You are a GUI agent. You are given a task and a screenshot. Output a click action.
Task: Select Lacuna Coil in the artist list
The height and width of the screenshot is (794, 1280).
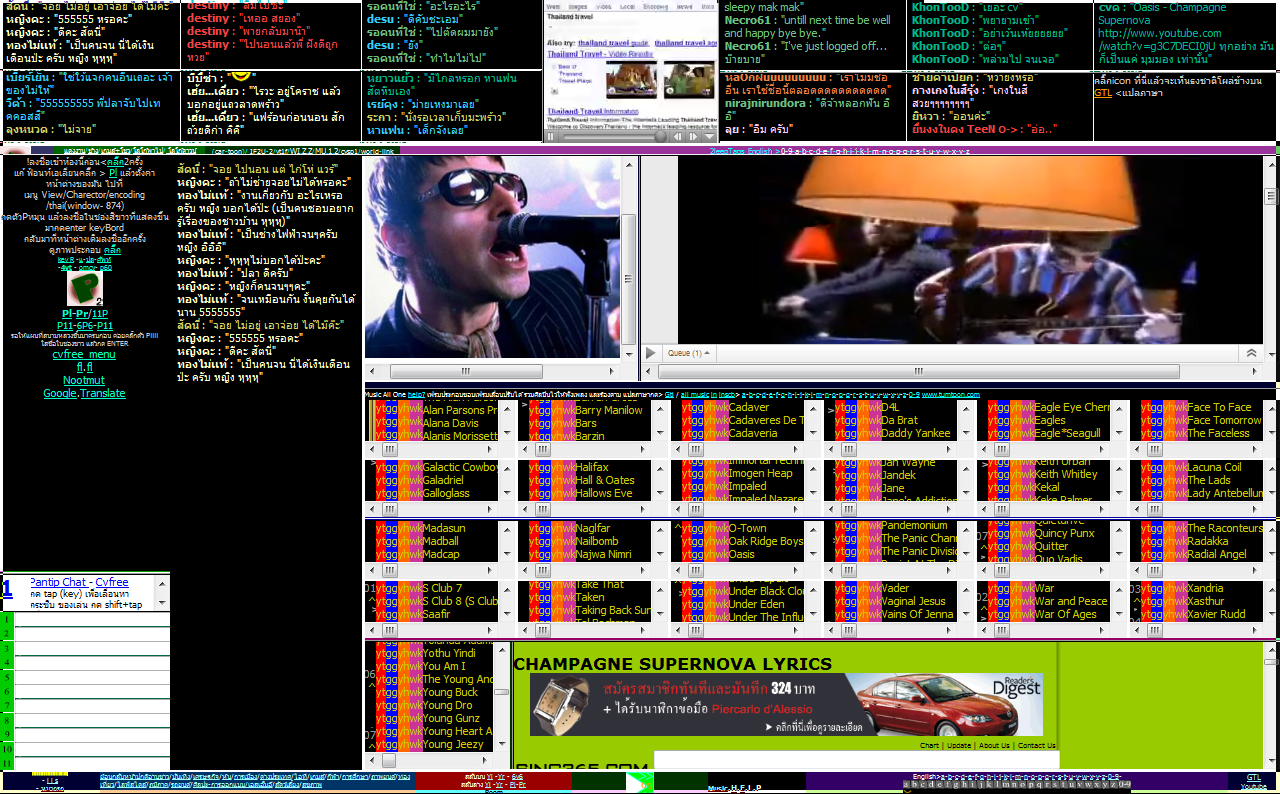(x=1214, y=467)
